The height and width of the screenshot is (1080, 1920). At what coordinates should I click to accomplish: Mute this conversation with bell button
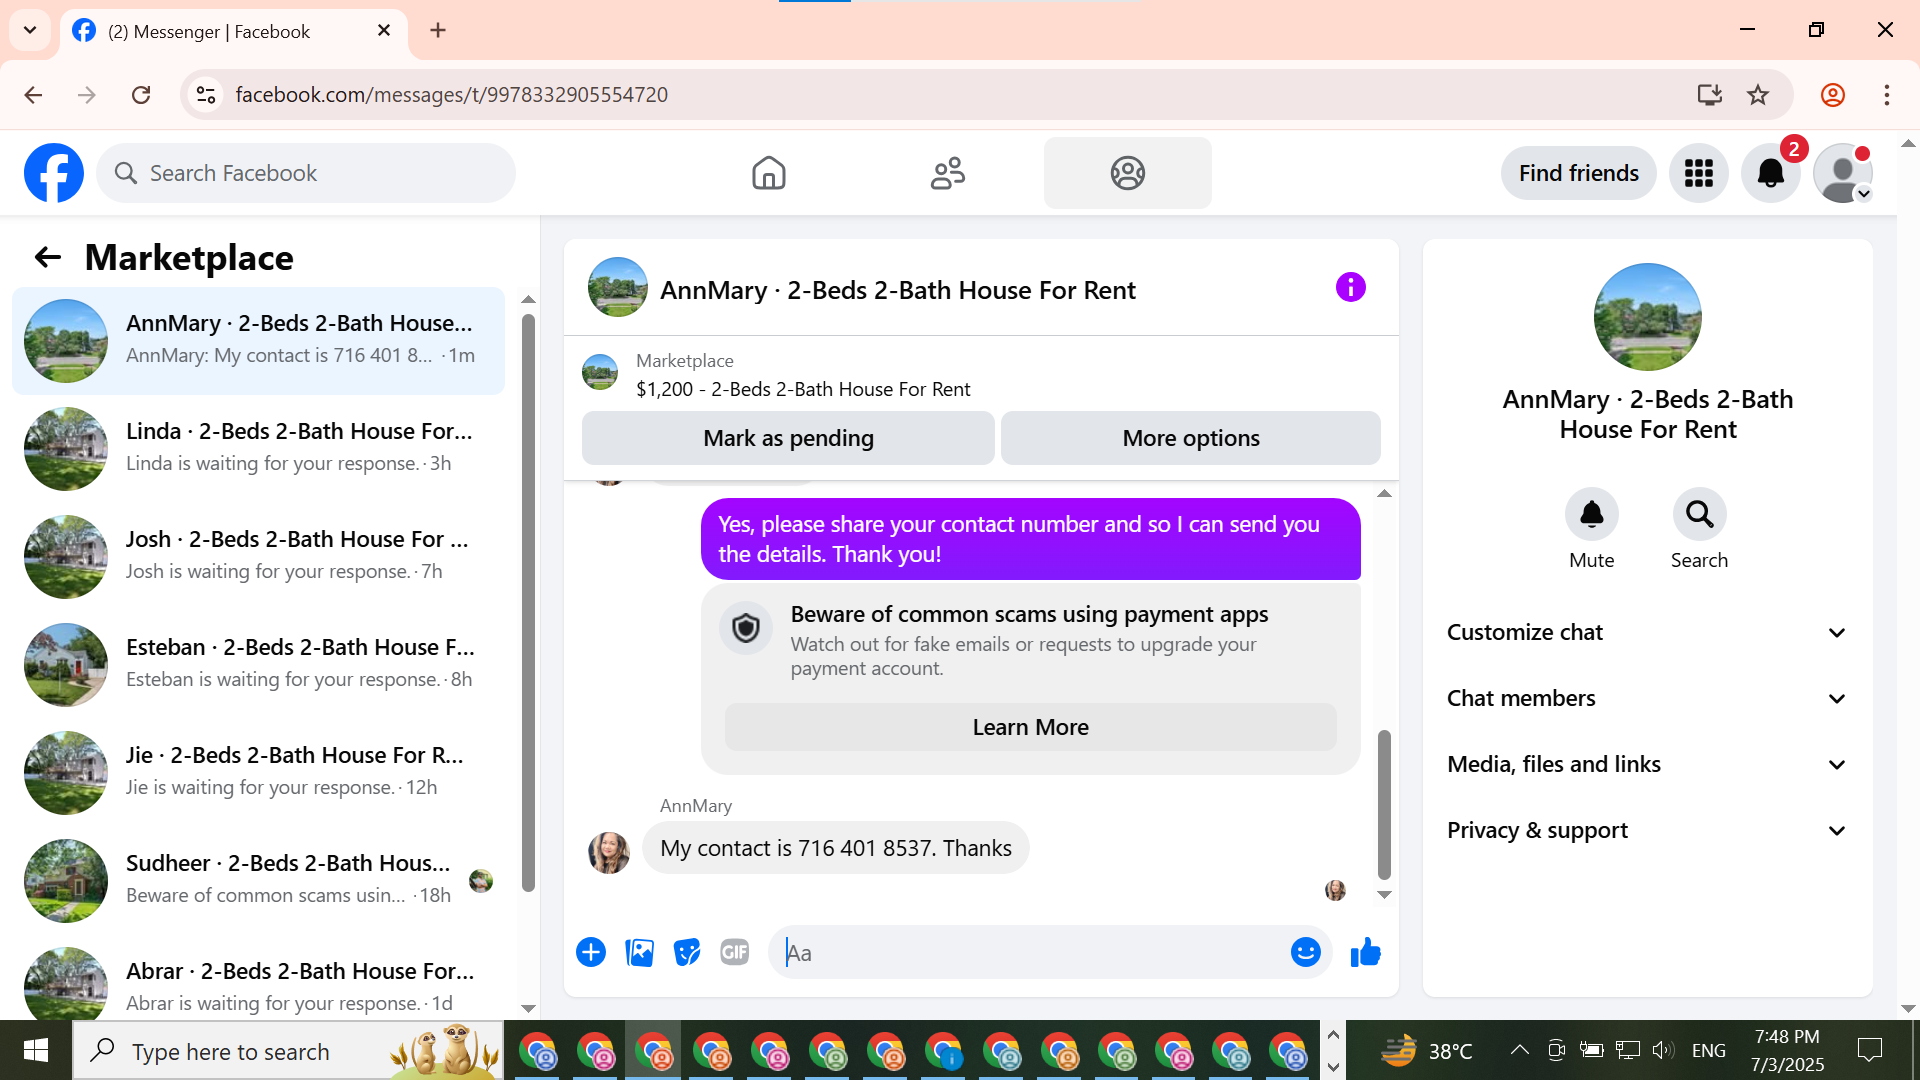tap(1591, 515)
